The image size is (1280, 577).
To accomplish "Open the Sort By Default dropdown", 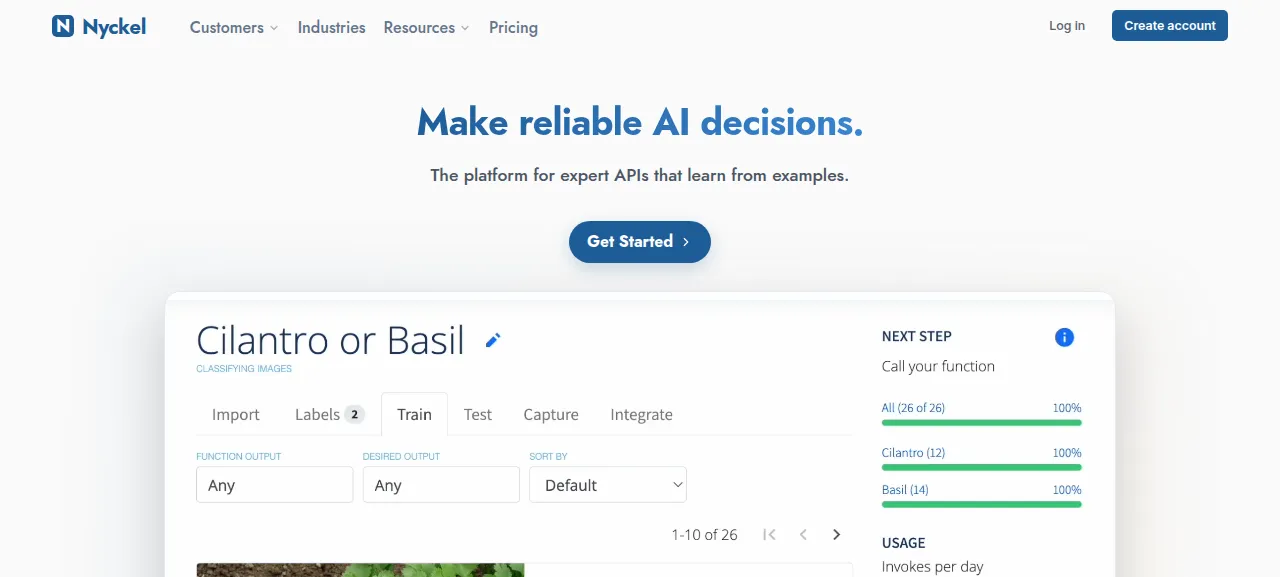I will pyautogui.click(x=608, y=485).
